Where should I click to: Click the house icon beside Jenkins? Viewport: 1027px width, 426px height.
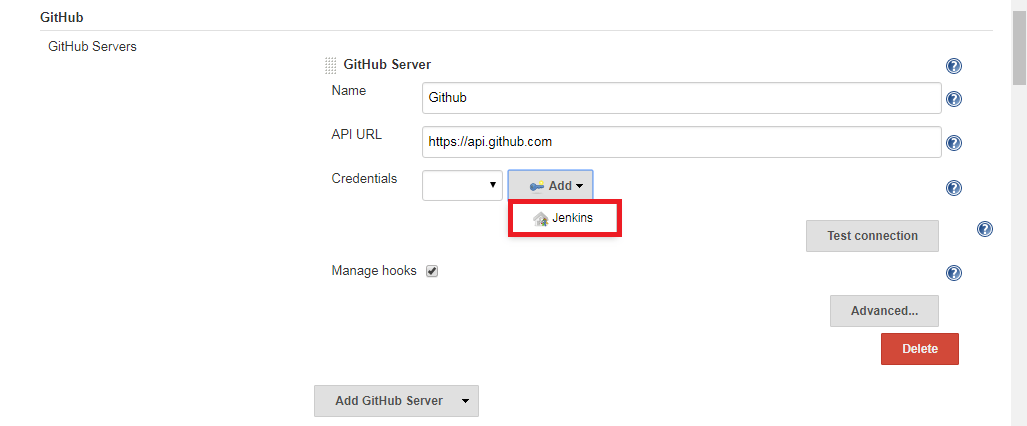[540, 219]
